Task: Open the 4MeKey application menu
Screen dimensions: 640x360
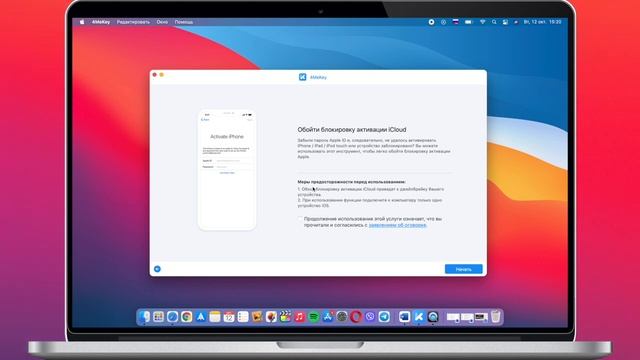Action: [101, 22]
